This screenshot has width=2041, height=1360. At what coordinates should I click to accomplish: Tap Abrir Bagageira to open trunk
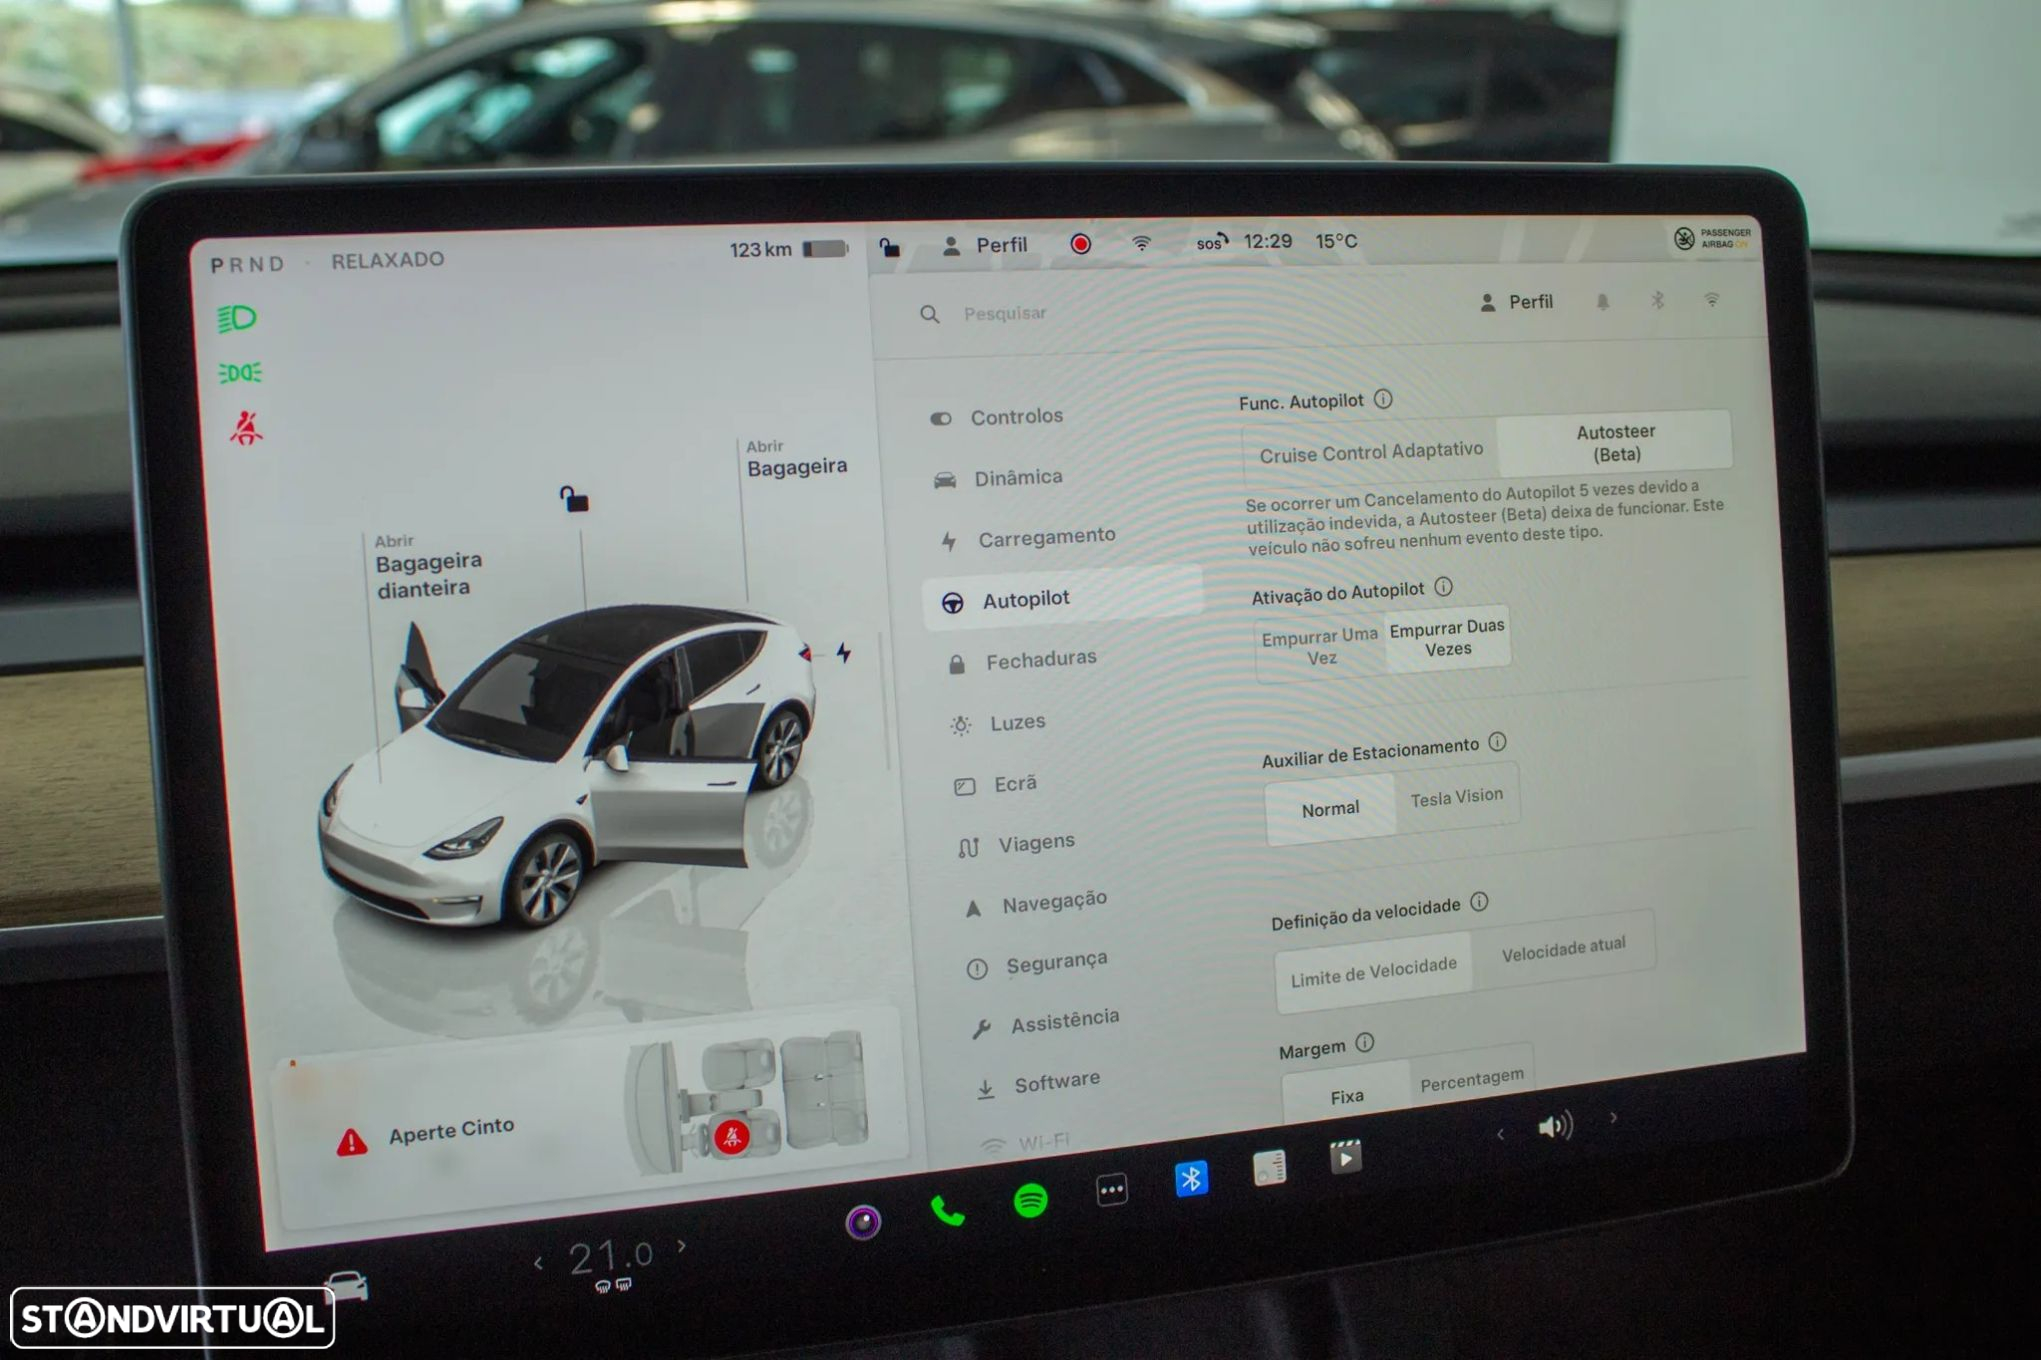(x=796, y=458)
